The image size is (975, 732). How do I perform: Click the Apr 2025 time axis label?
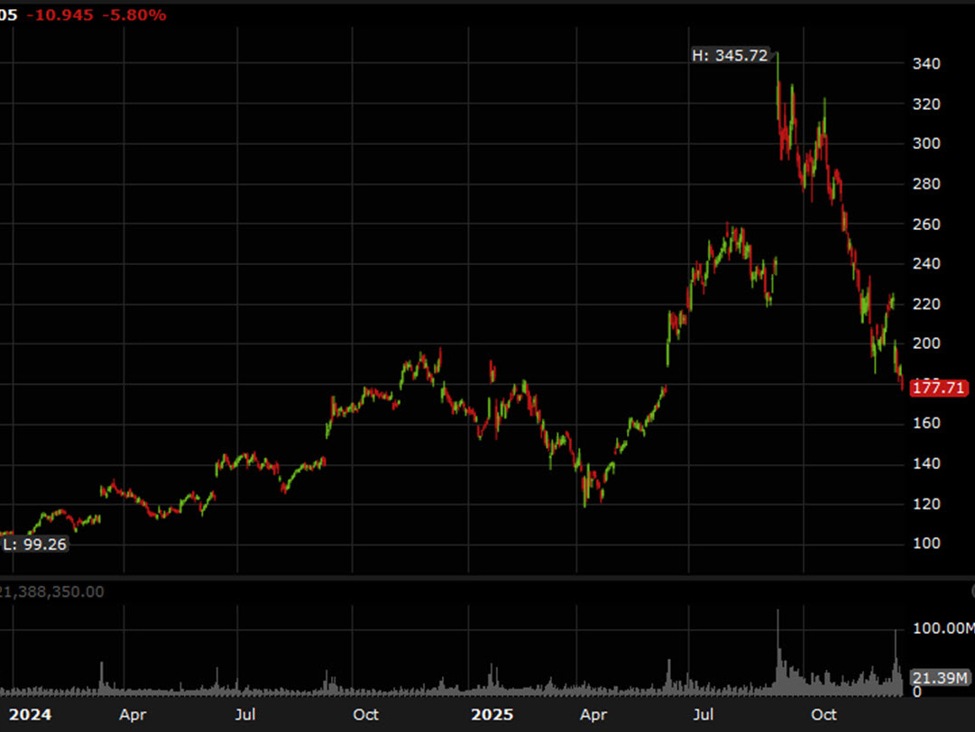pyautogui.click(x=594, y=714)
